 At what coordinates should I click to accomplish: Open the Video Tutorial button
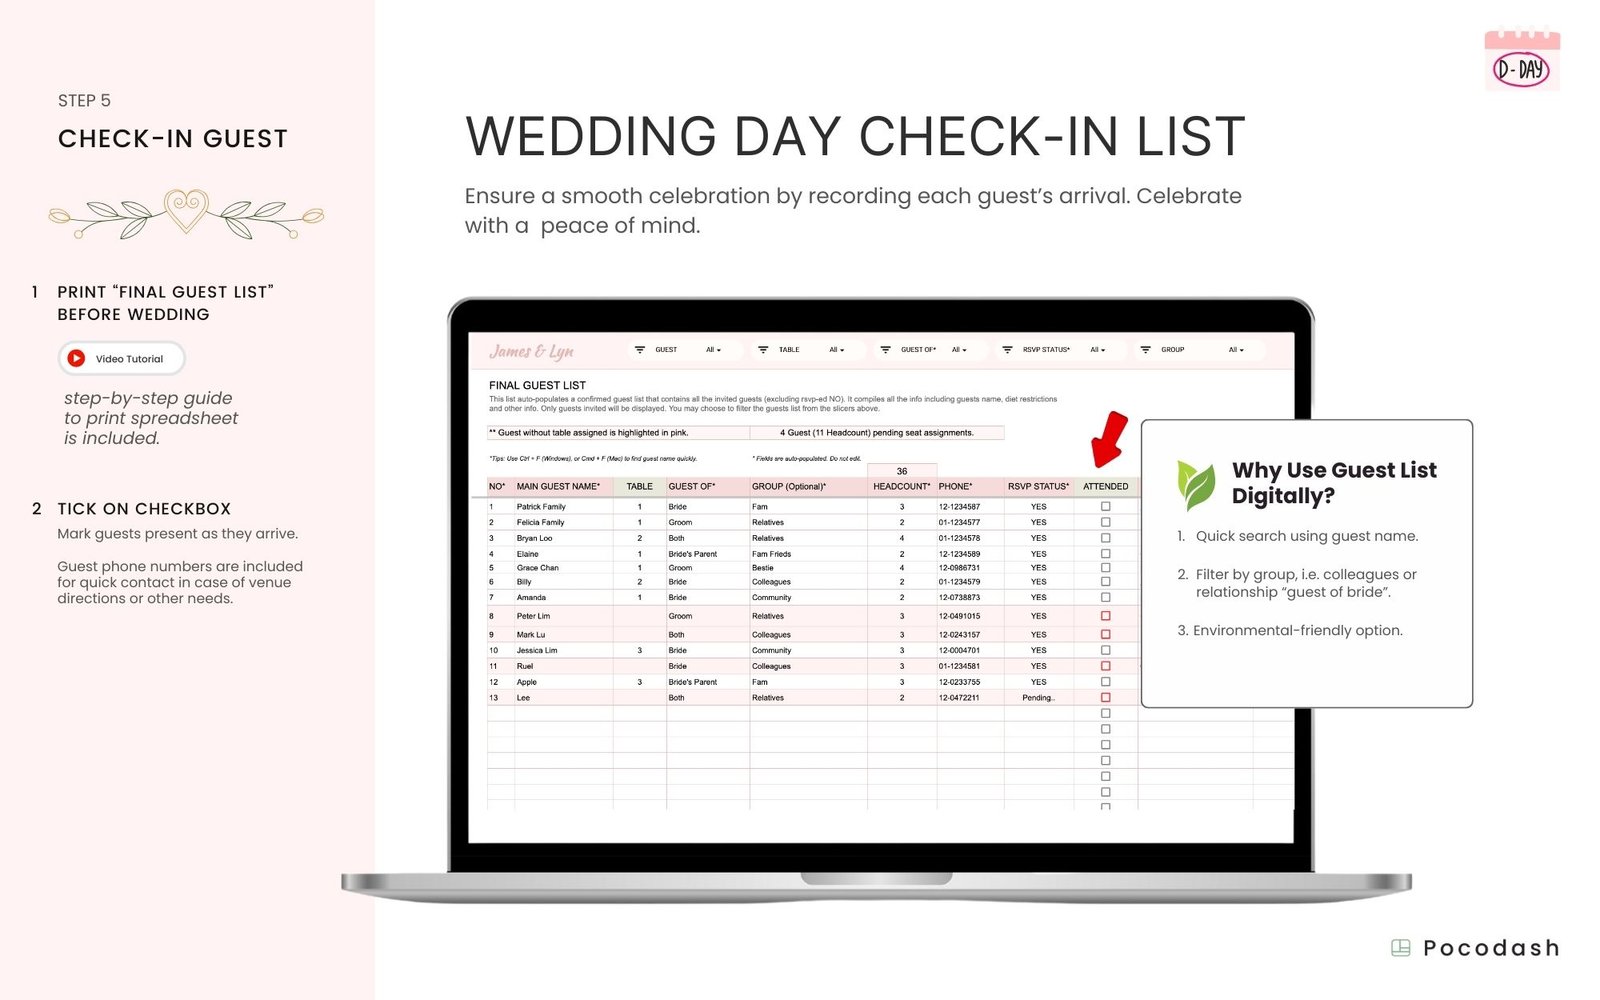tap(122, 358)
